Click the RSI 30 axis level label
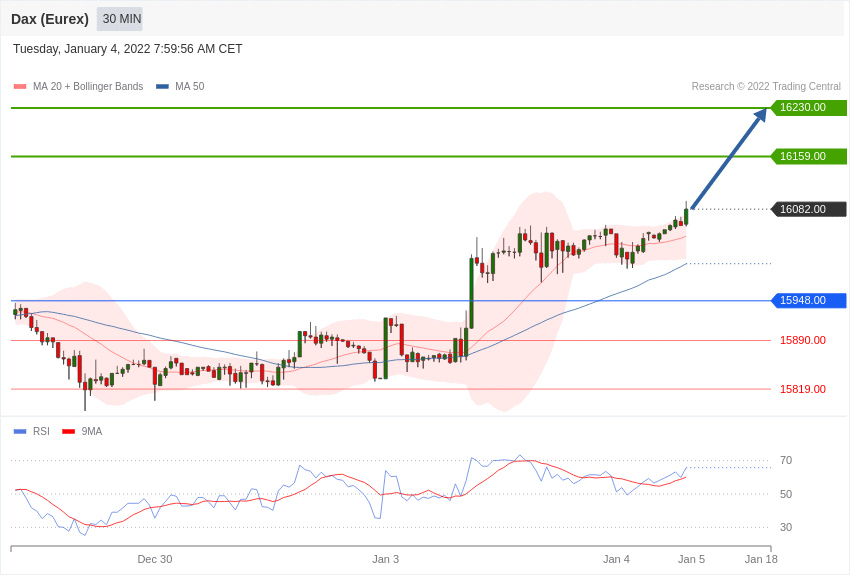 click(785, 527)
